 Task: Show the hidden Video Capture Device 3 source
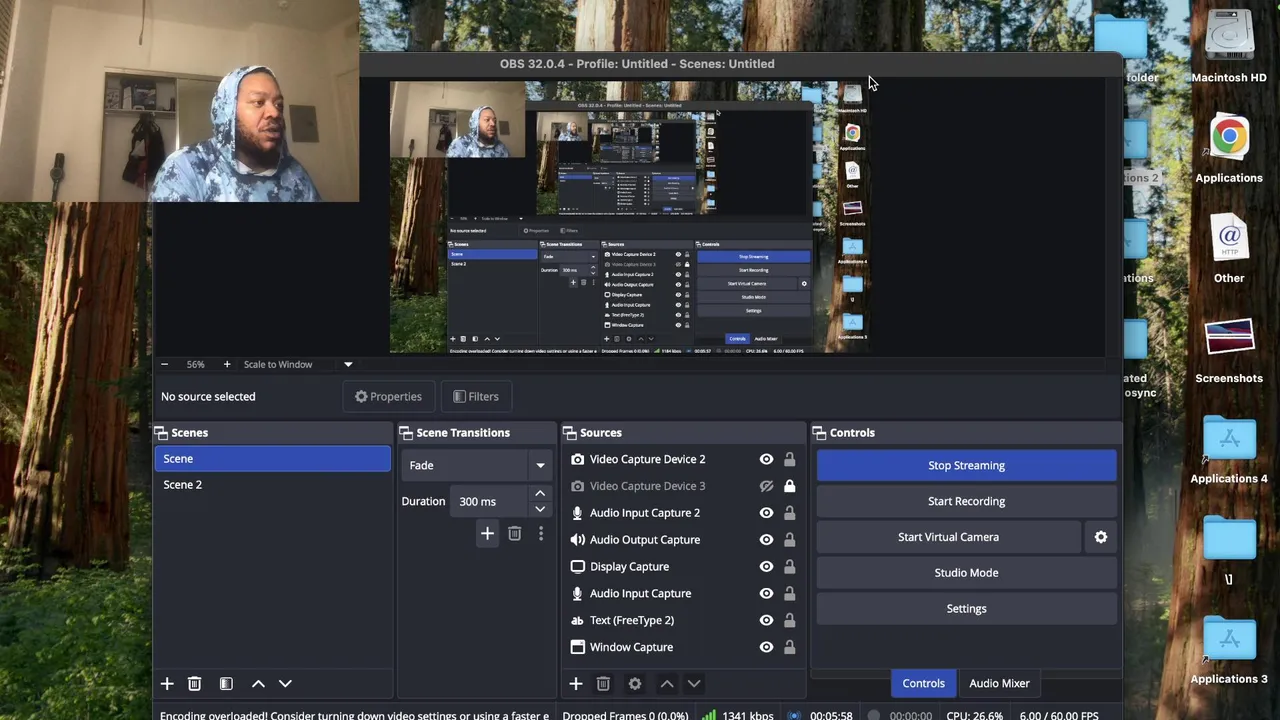click(x=766, y=486)
